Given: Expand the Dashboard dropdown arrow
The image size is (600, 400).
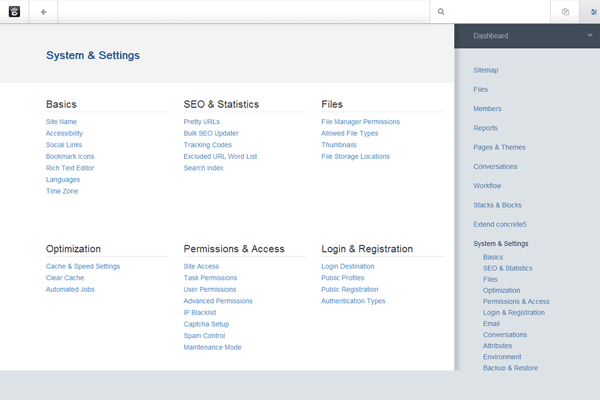Looking at the screenshot, I should 590,35.
